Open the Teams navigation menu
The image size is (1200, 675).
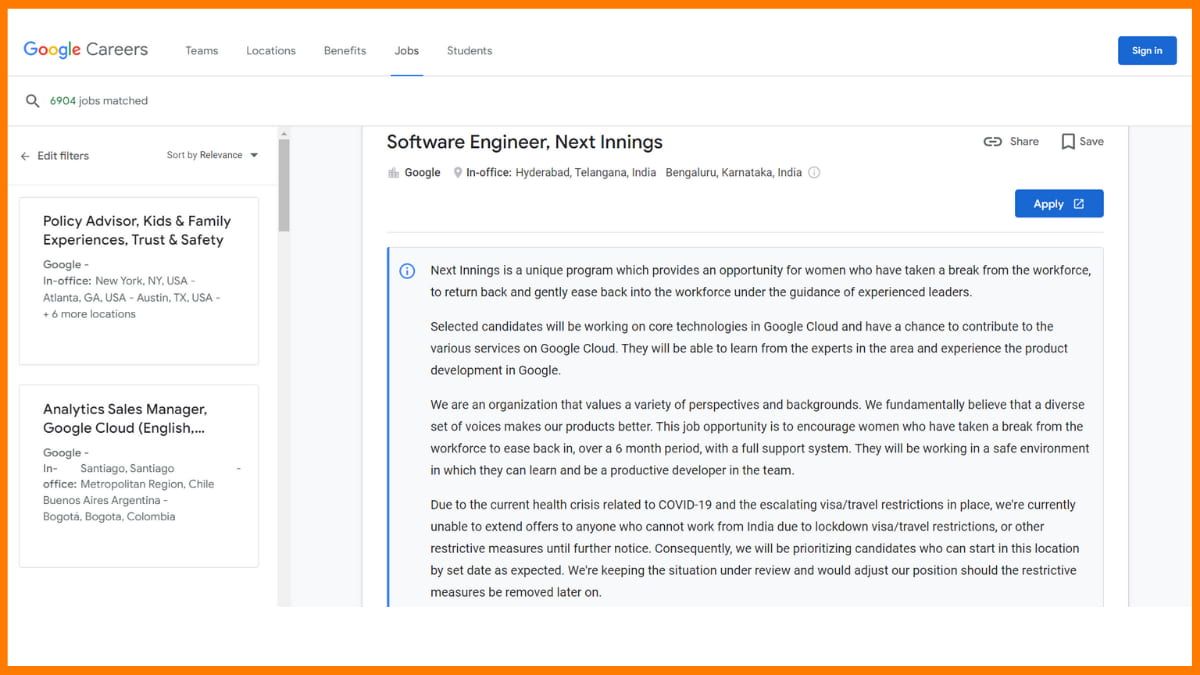(x=201, y=50)
